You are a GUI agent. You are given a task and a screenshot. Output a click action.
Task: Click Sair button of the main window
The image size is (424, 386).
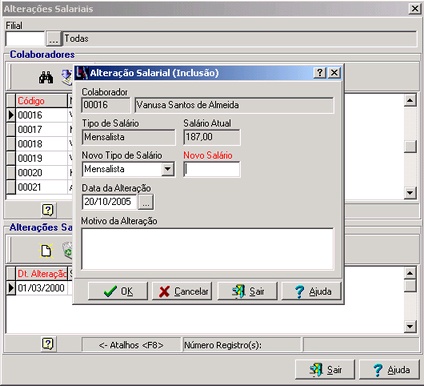(x=325, y=369)
